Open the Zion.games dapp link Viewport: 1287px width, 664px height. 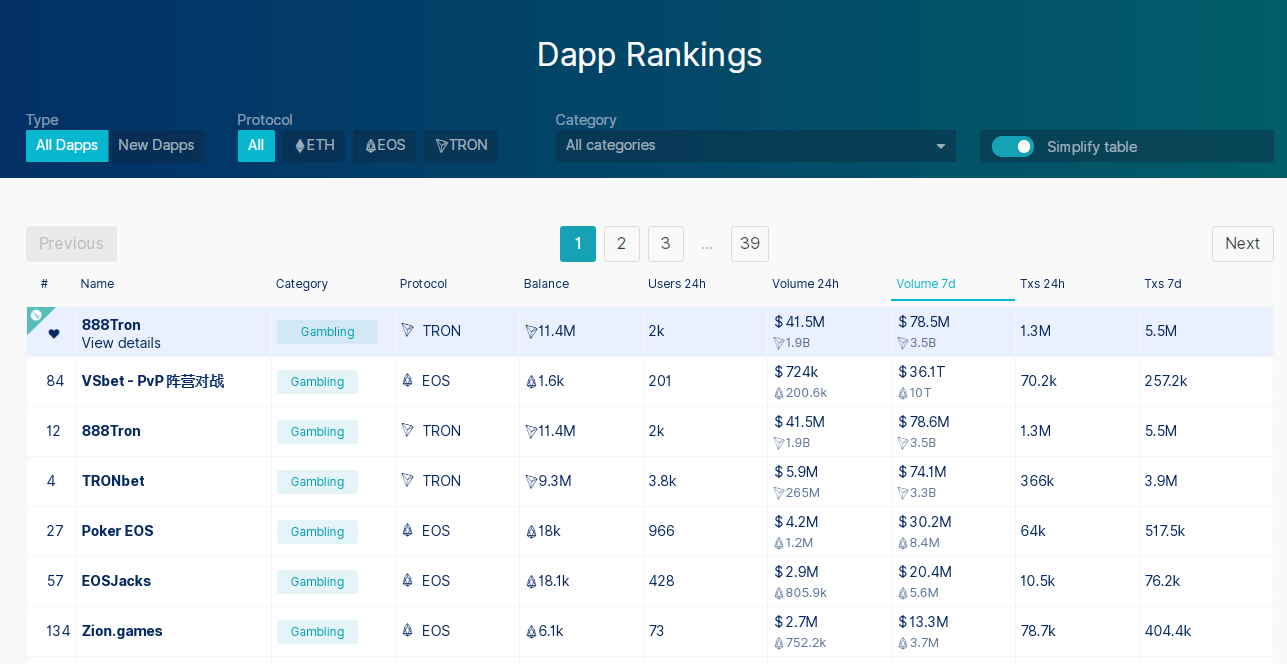click(x=122, y=631)
